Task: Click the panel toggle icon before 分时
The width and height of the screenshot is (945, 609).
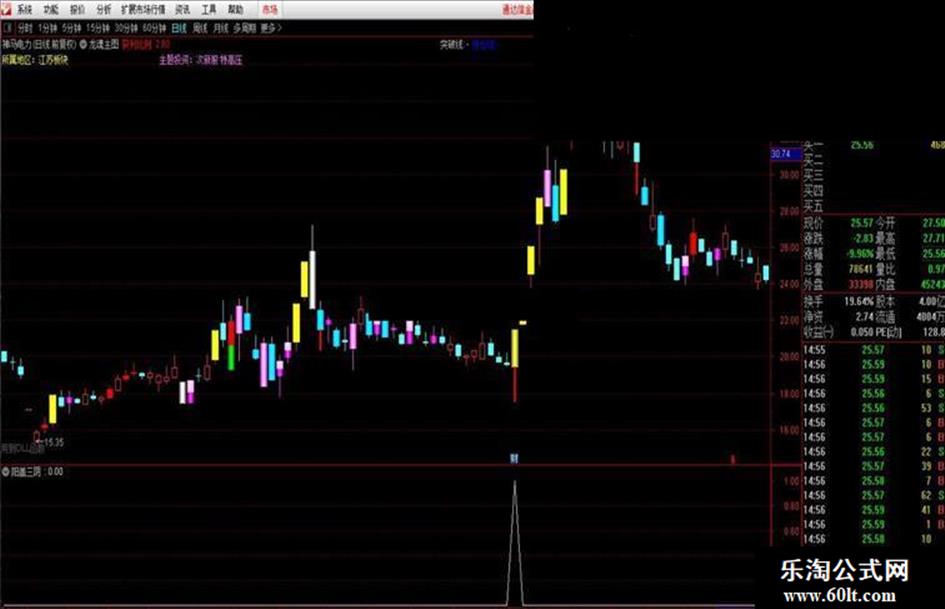Action: 7,28
